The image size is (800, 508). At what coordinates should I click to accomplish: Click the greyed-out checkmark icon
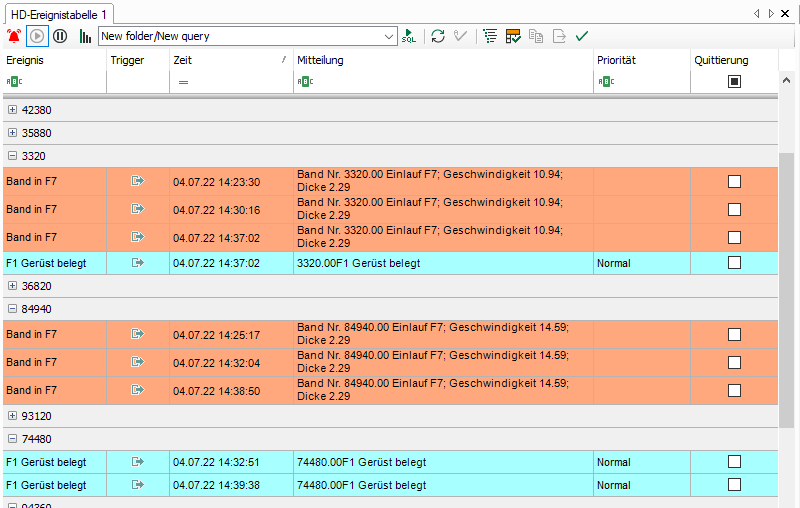460,36
